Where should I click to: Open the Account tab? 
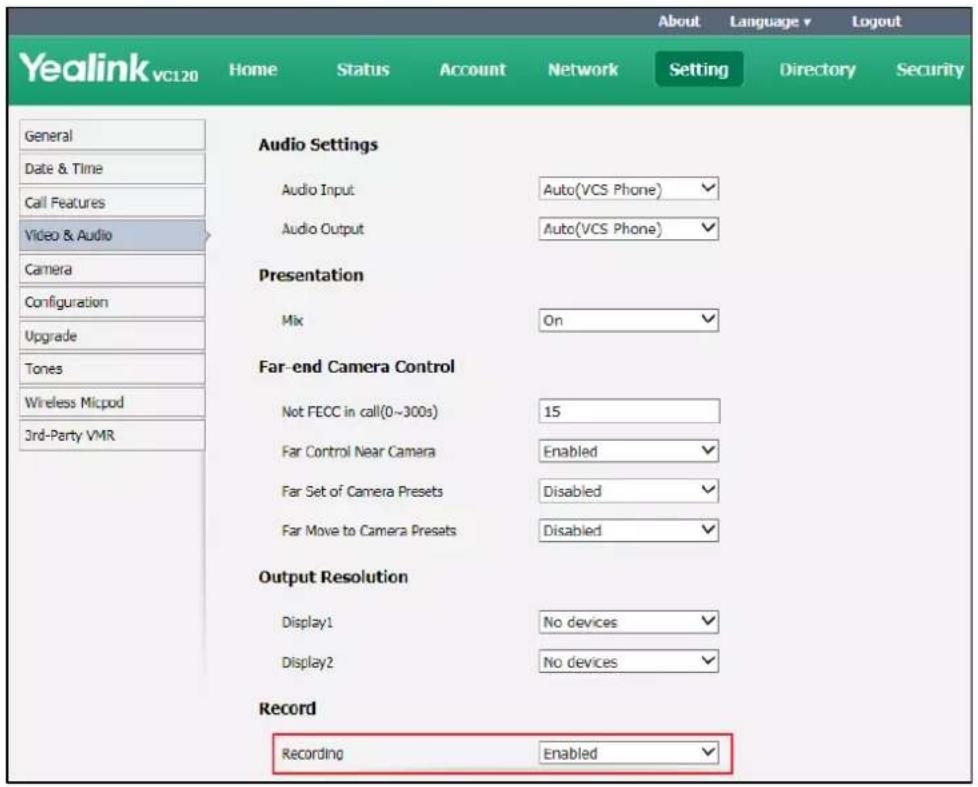[472, 69]
